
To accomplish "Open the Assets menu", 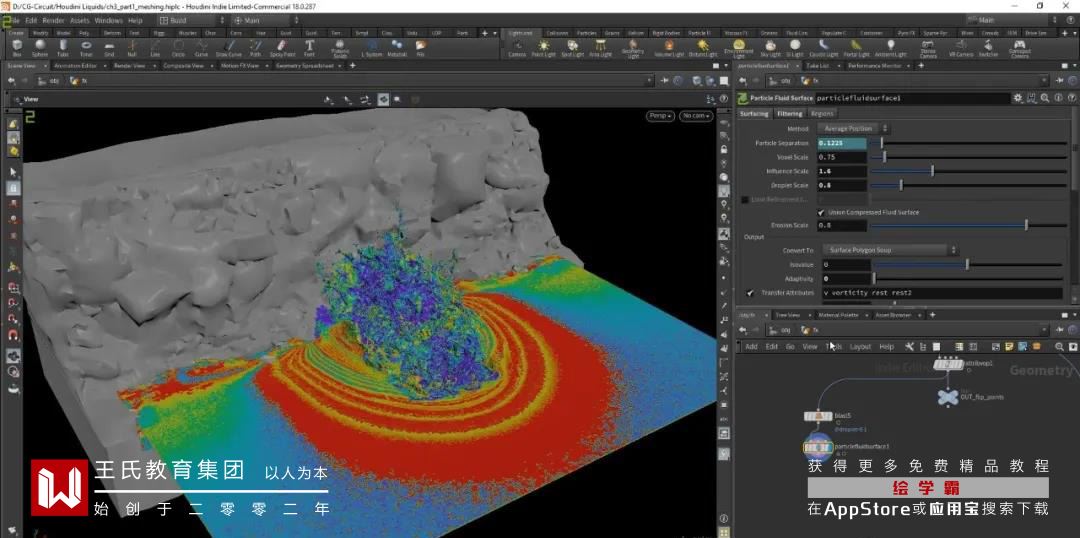I will tap(80, 21).
